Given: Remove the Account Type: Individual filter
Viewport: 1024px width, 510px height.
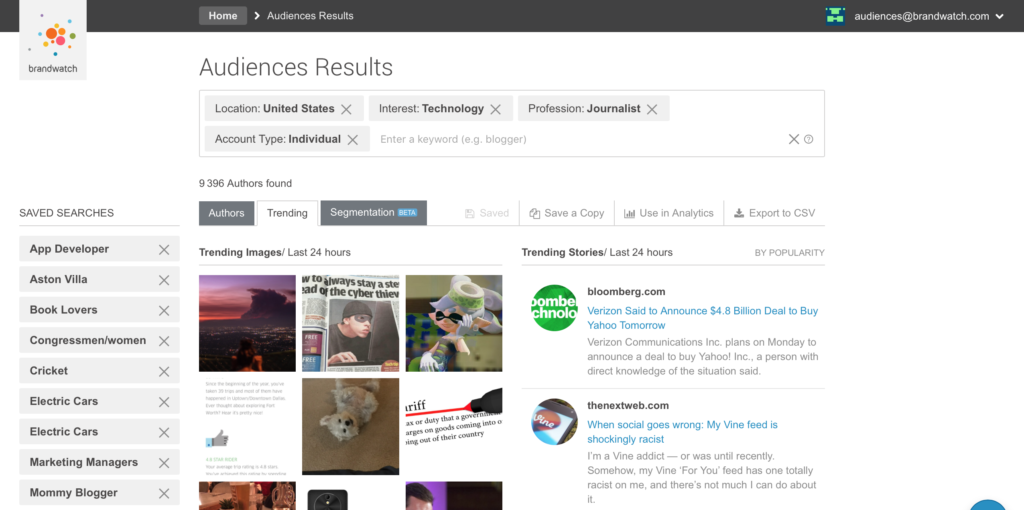Looking at the screenshot, I should tap(353, 140).
